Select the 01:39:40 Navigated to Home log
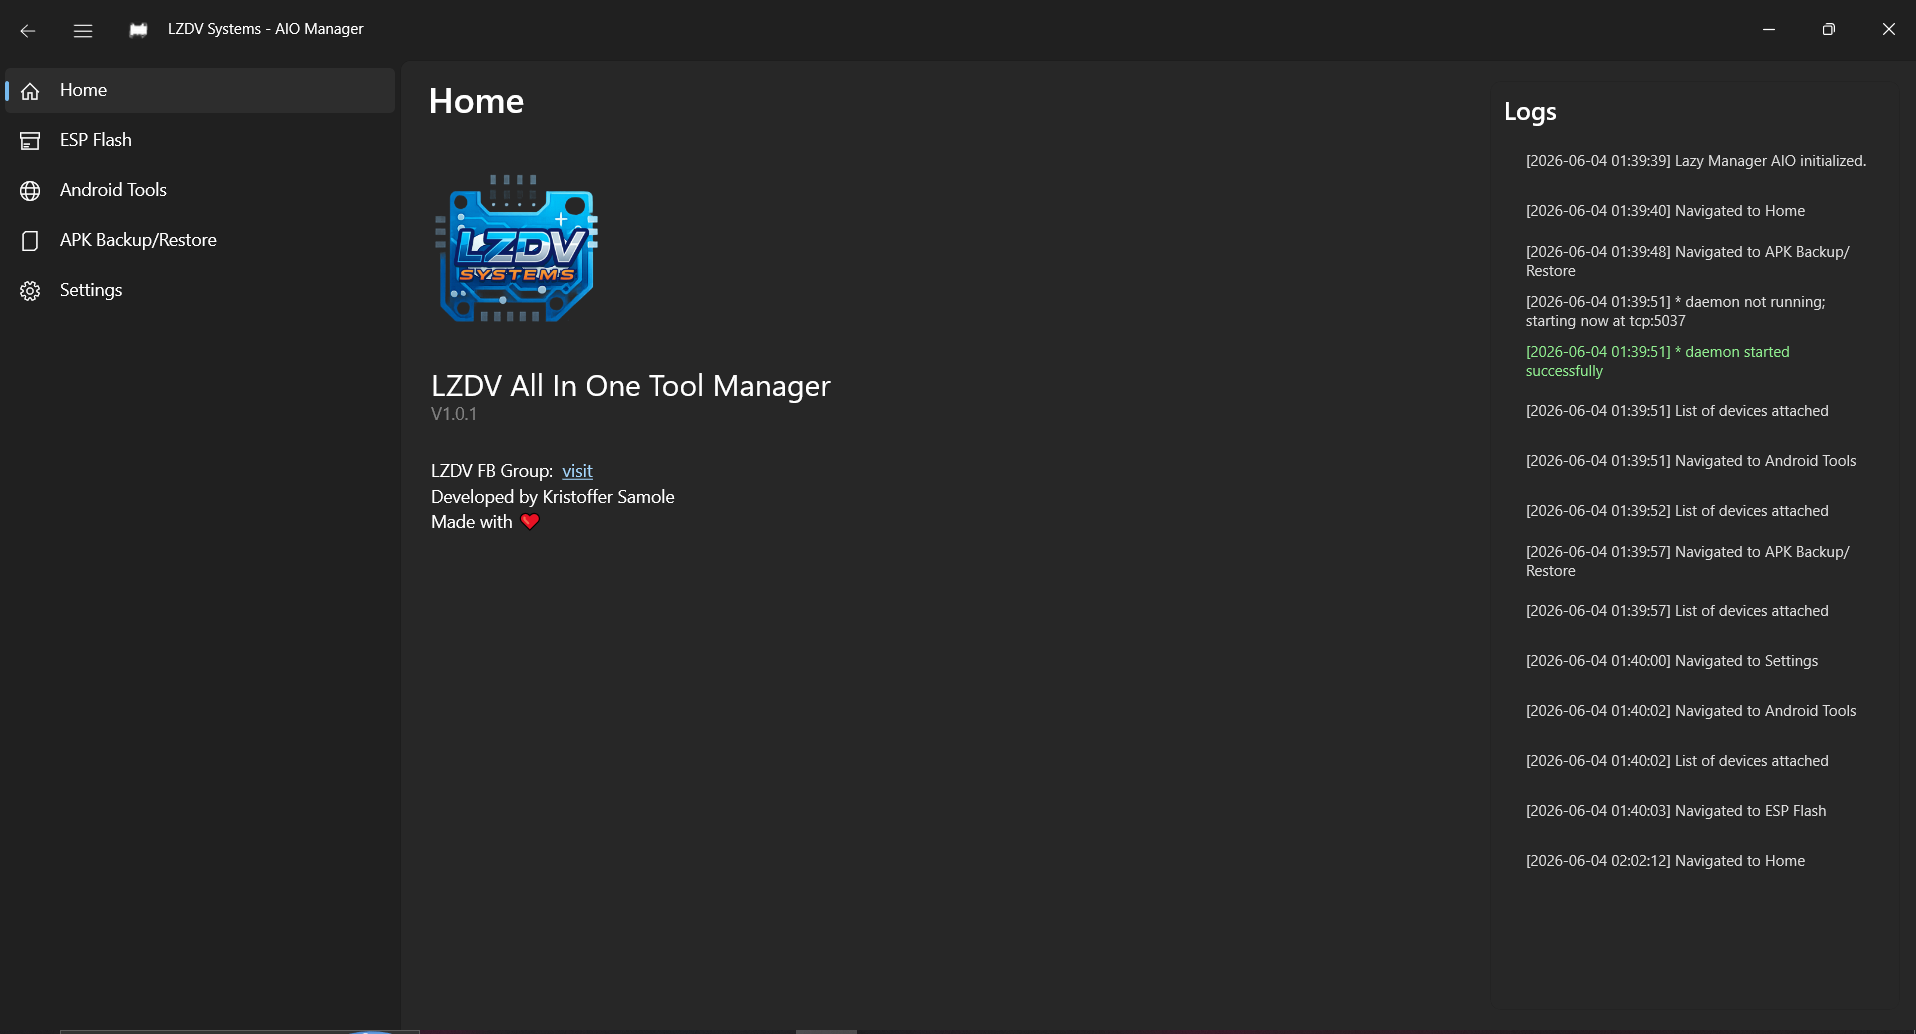Screen dimensions: 1916x1034 click(x=1666, y=211)
